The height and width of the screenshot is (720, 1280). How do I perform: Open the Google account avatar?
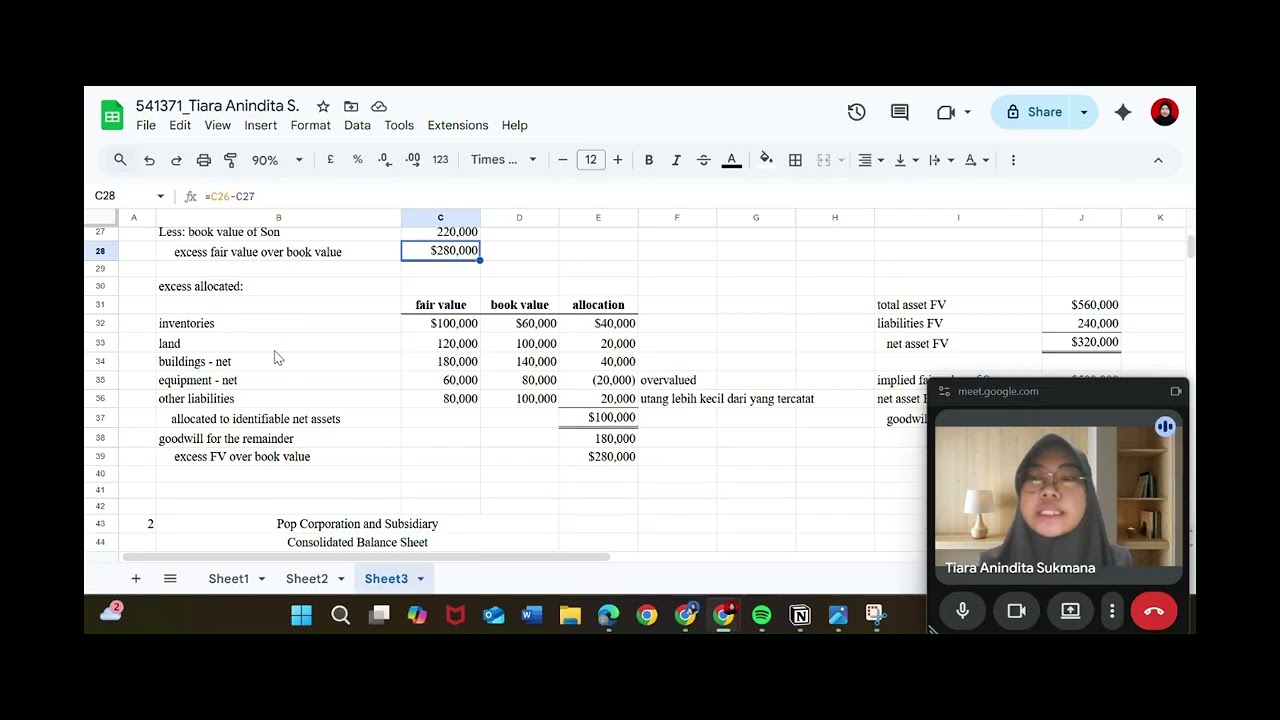(x=1164, y=112)
